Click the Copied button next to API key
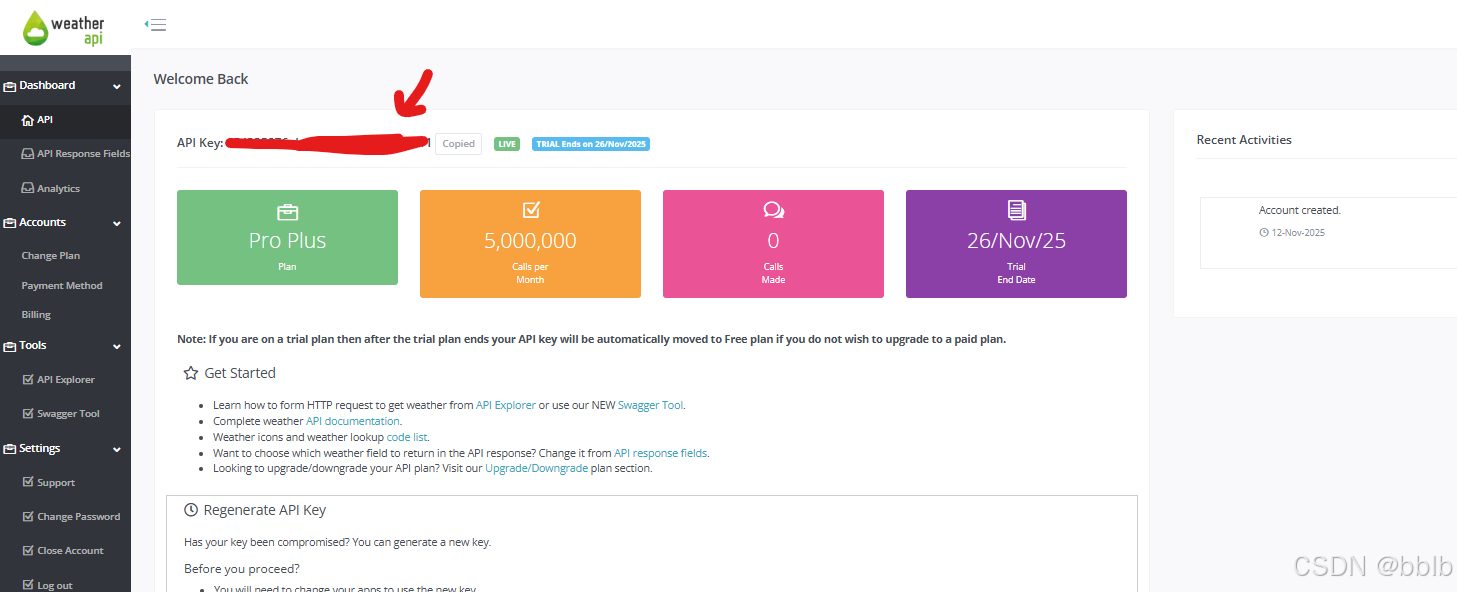Screen dimensions: 1457x592 (x=458, y=144)
